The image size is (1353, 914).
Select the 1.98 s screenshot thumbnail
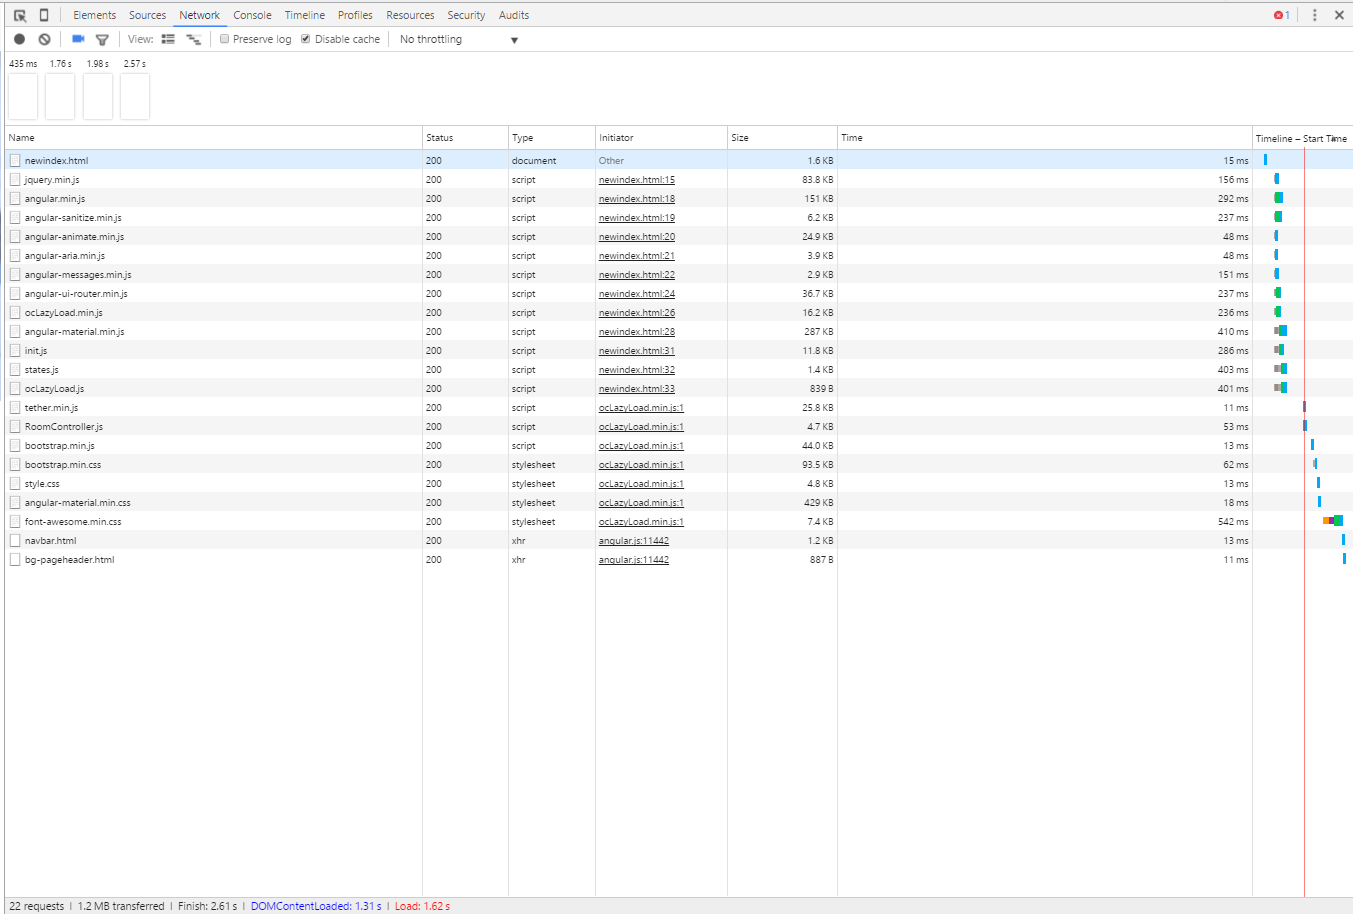pos(98,96)
